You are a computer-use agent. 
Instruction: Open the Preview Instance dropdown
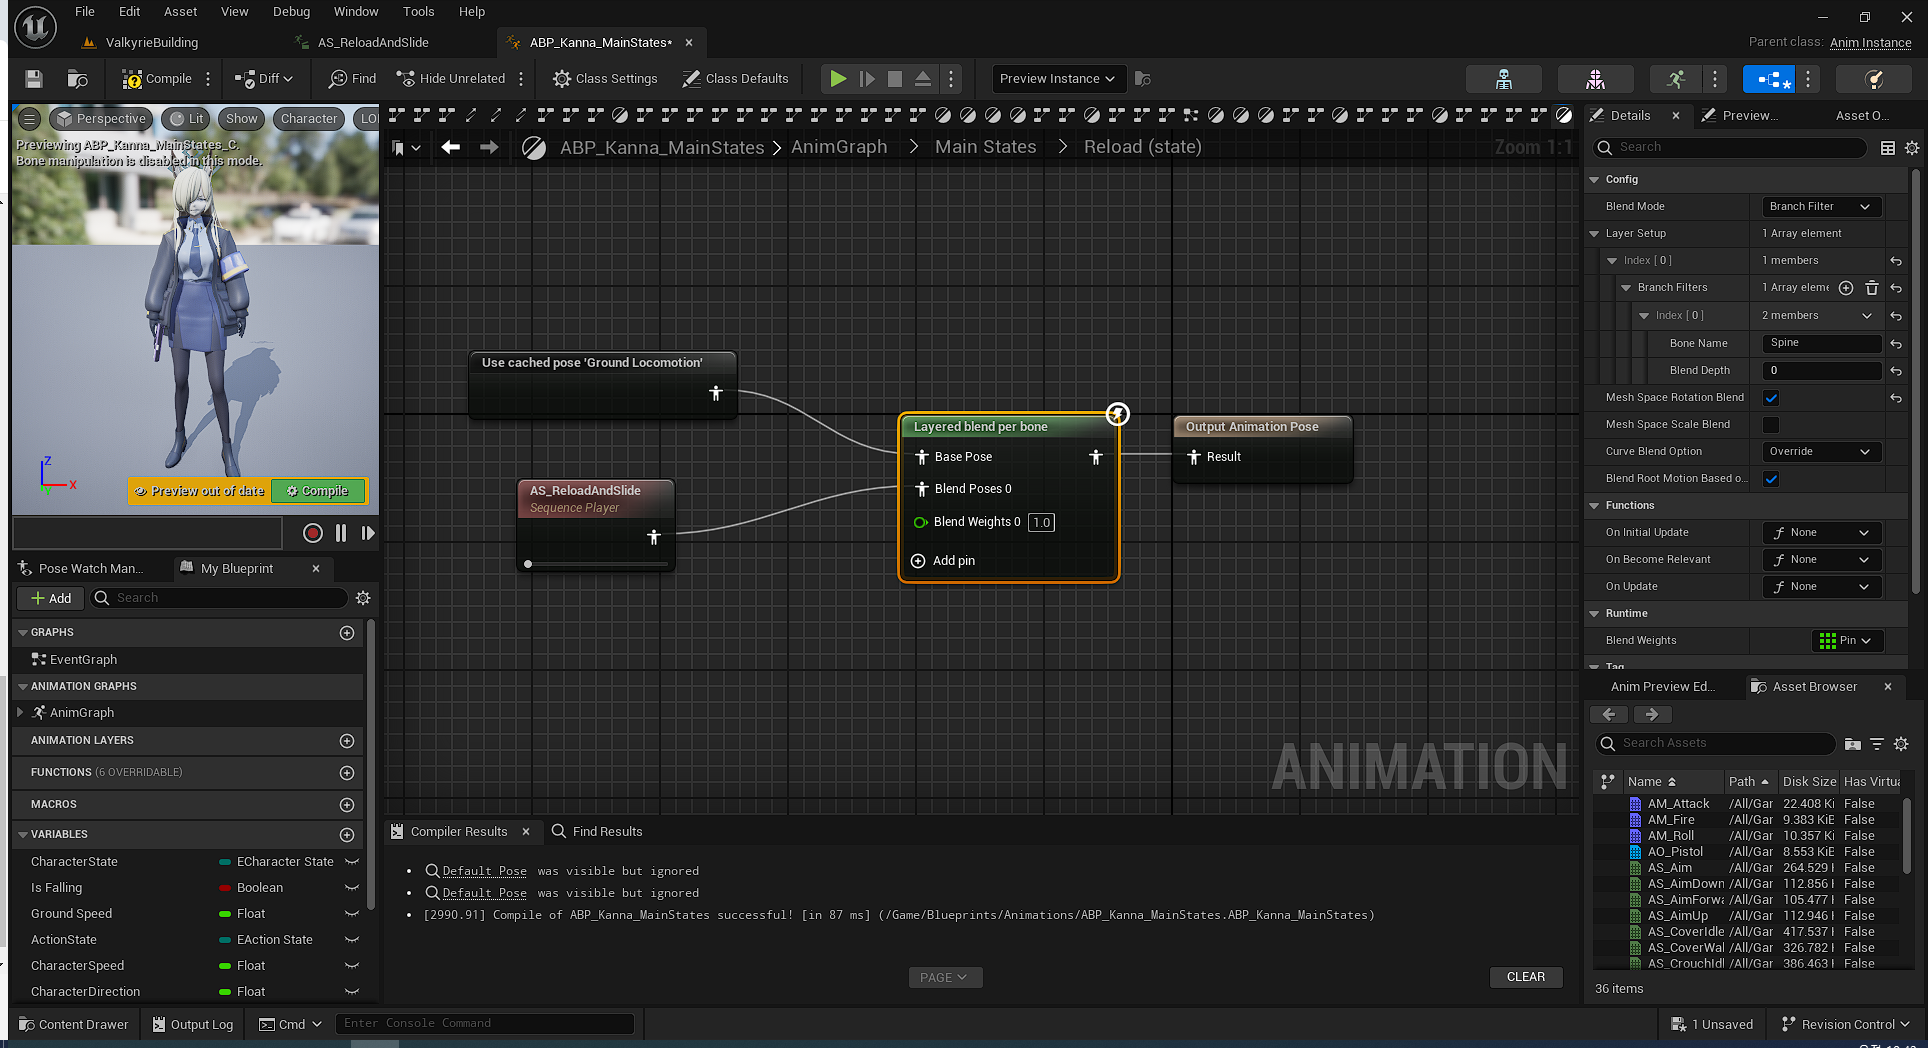[x=1057, y=79]
